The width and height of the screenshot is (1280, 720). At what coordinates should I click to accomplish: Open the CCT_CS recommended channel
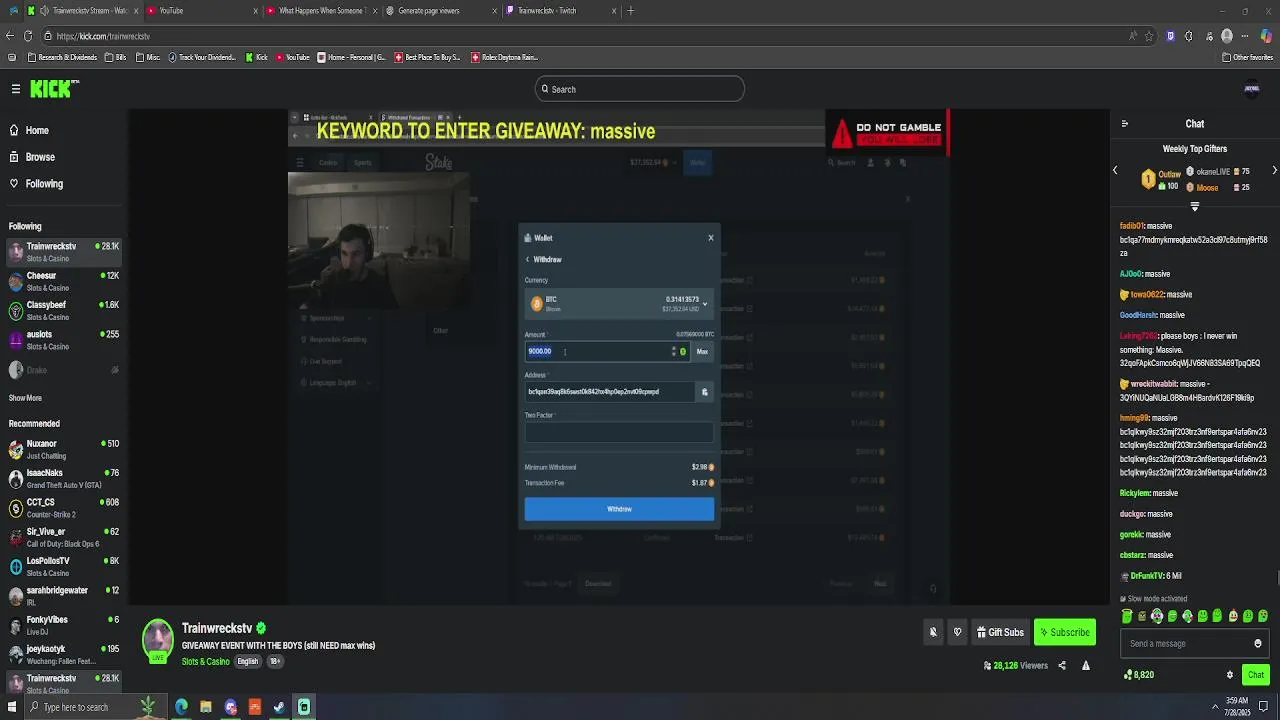[x=63, y=508]
